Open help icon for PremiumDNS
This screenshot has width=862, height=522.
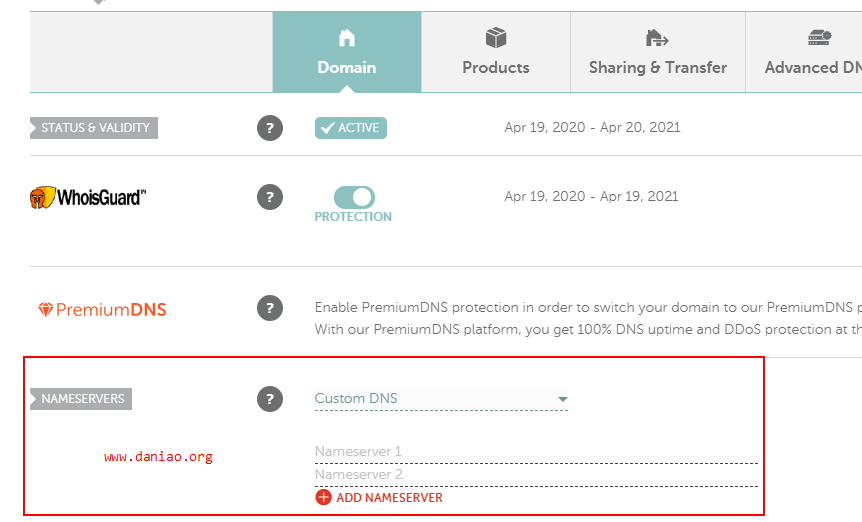click(270, 308)
